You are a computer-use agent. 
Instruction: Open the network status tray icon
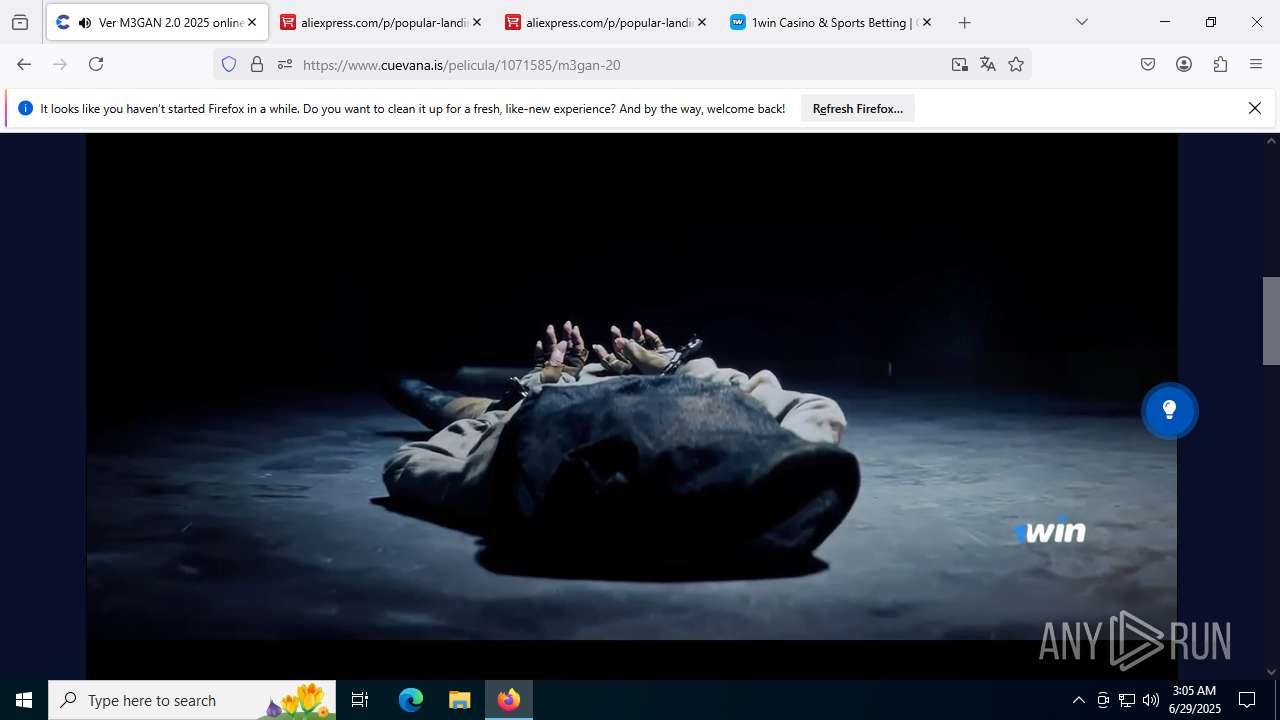click(x=1127, y=700)
